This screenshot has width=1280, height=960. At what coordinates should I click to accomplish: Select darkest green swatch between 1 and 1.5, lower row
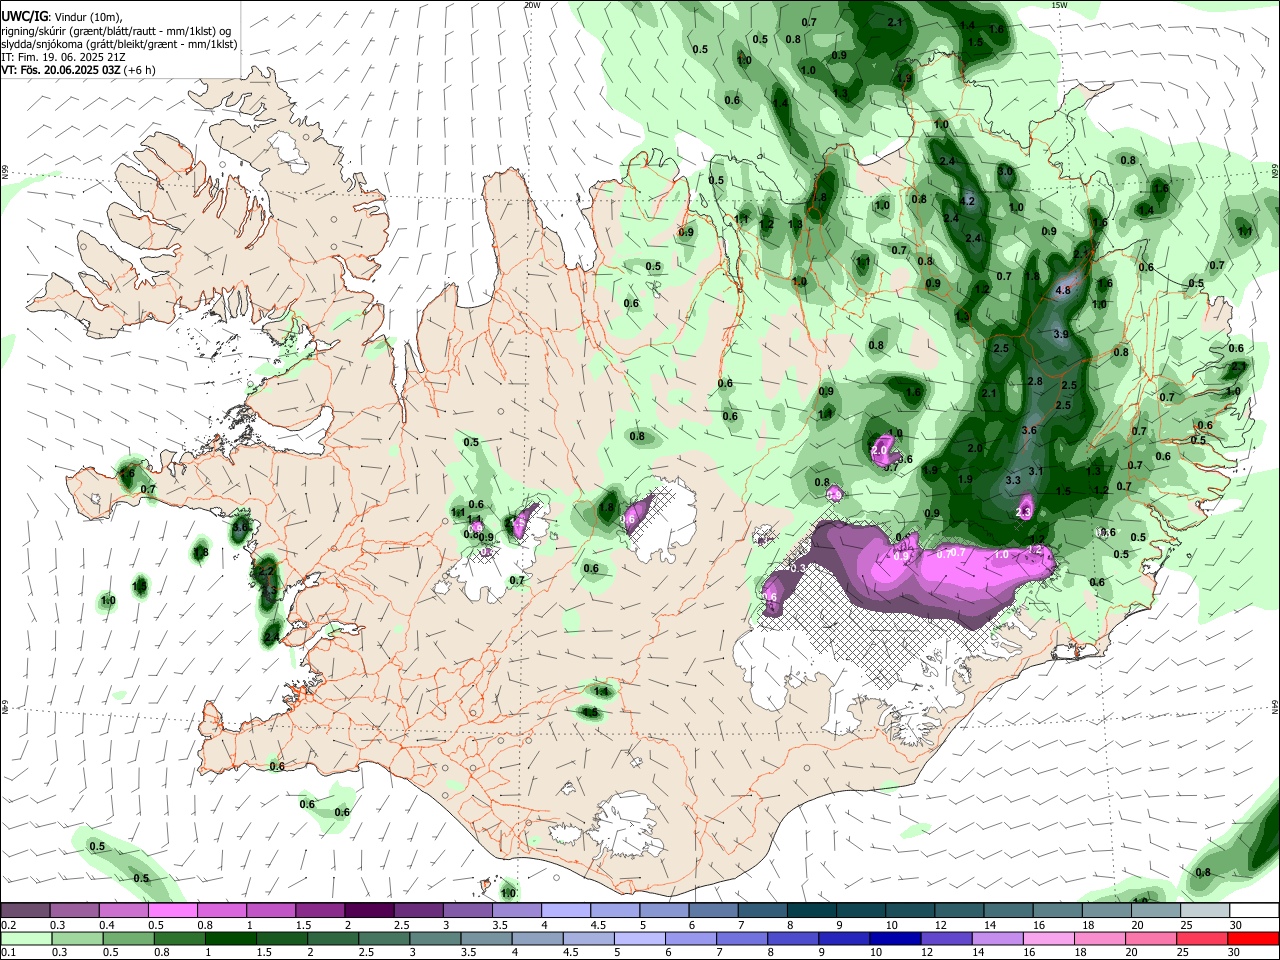[x=230, y=938]
